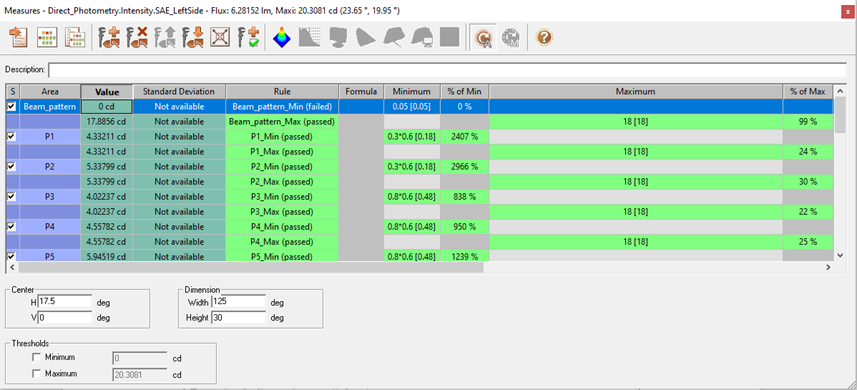Uncheck the Beam_pattern row checkbox
The image size is (857, 390).
tap(12, 107)
